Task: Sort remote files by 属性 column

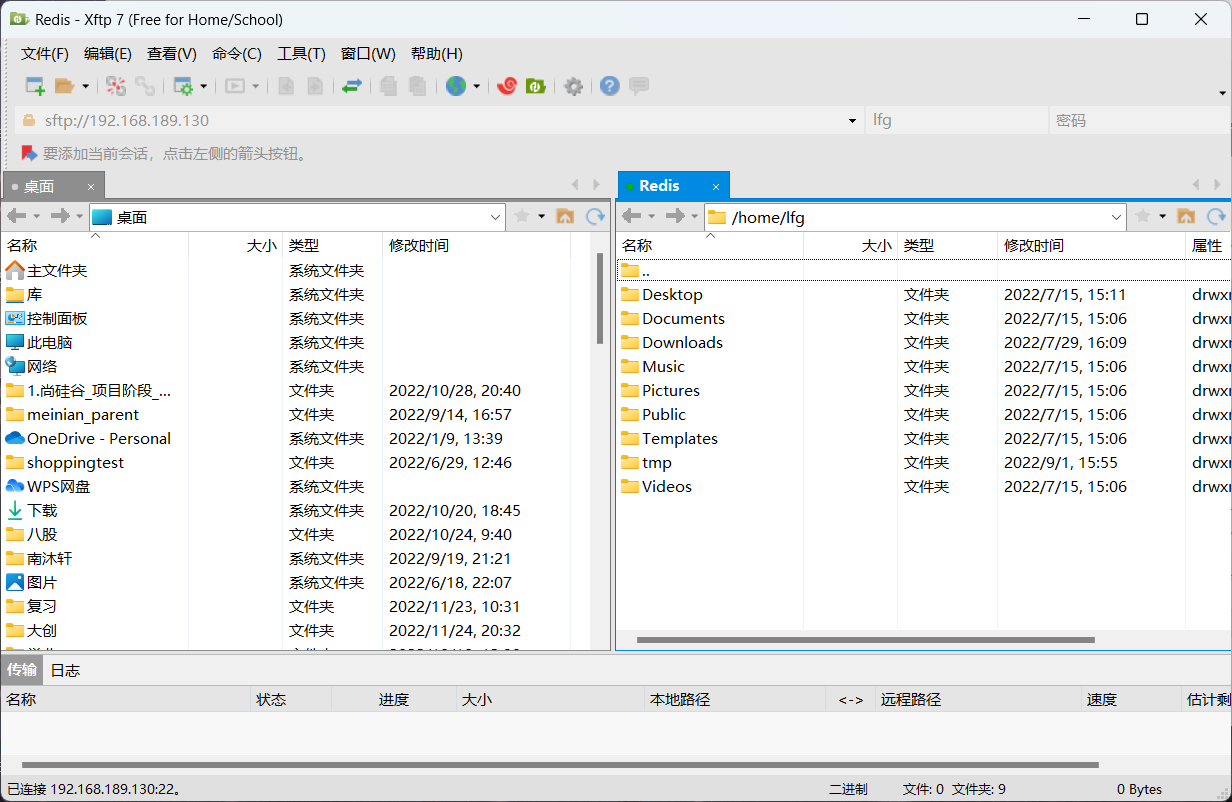Action: tap(1208, 246)
